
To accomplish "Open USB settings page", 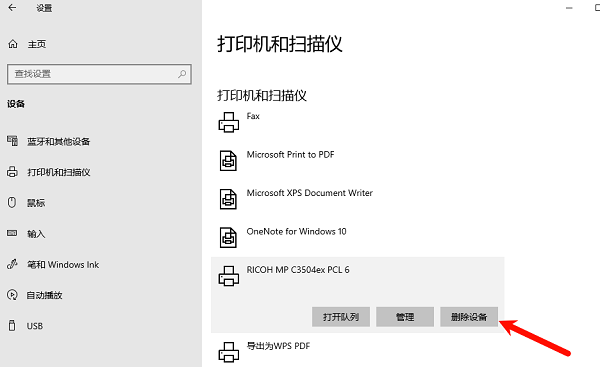I will coord(34,326).
